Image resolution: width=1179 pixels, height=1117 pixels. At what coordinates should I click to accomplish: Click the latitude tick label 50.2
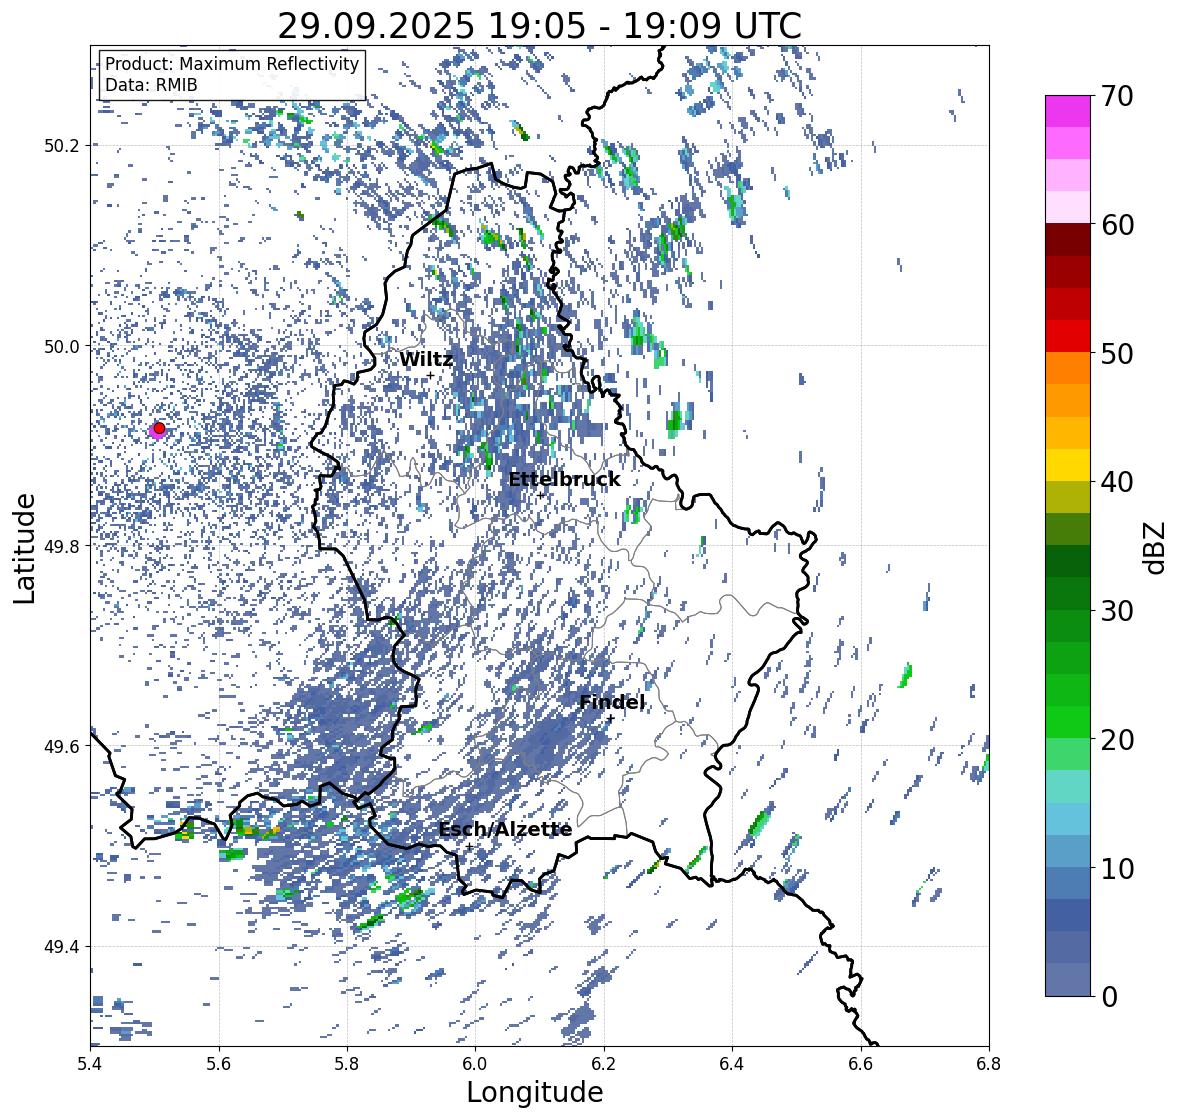62,146
